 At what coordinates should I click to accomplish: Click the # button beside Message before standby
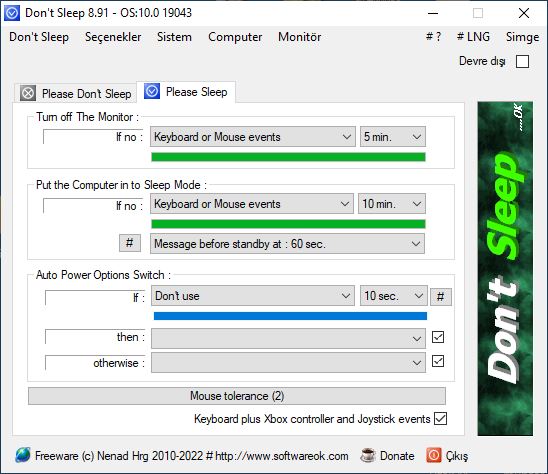(x=130, y=243)
